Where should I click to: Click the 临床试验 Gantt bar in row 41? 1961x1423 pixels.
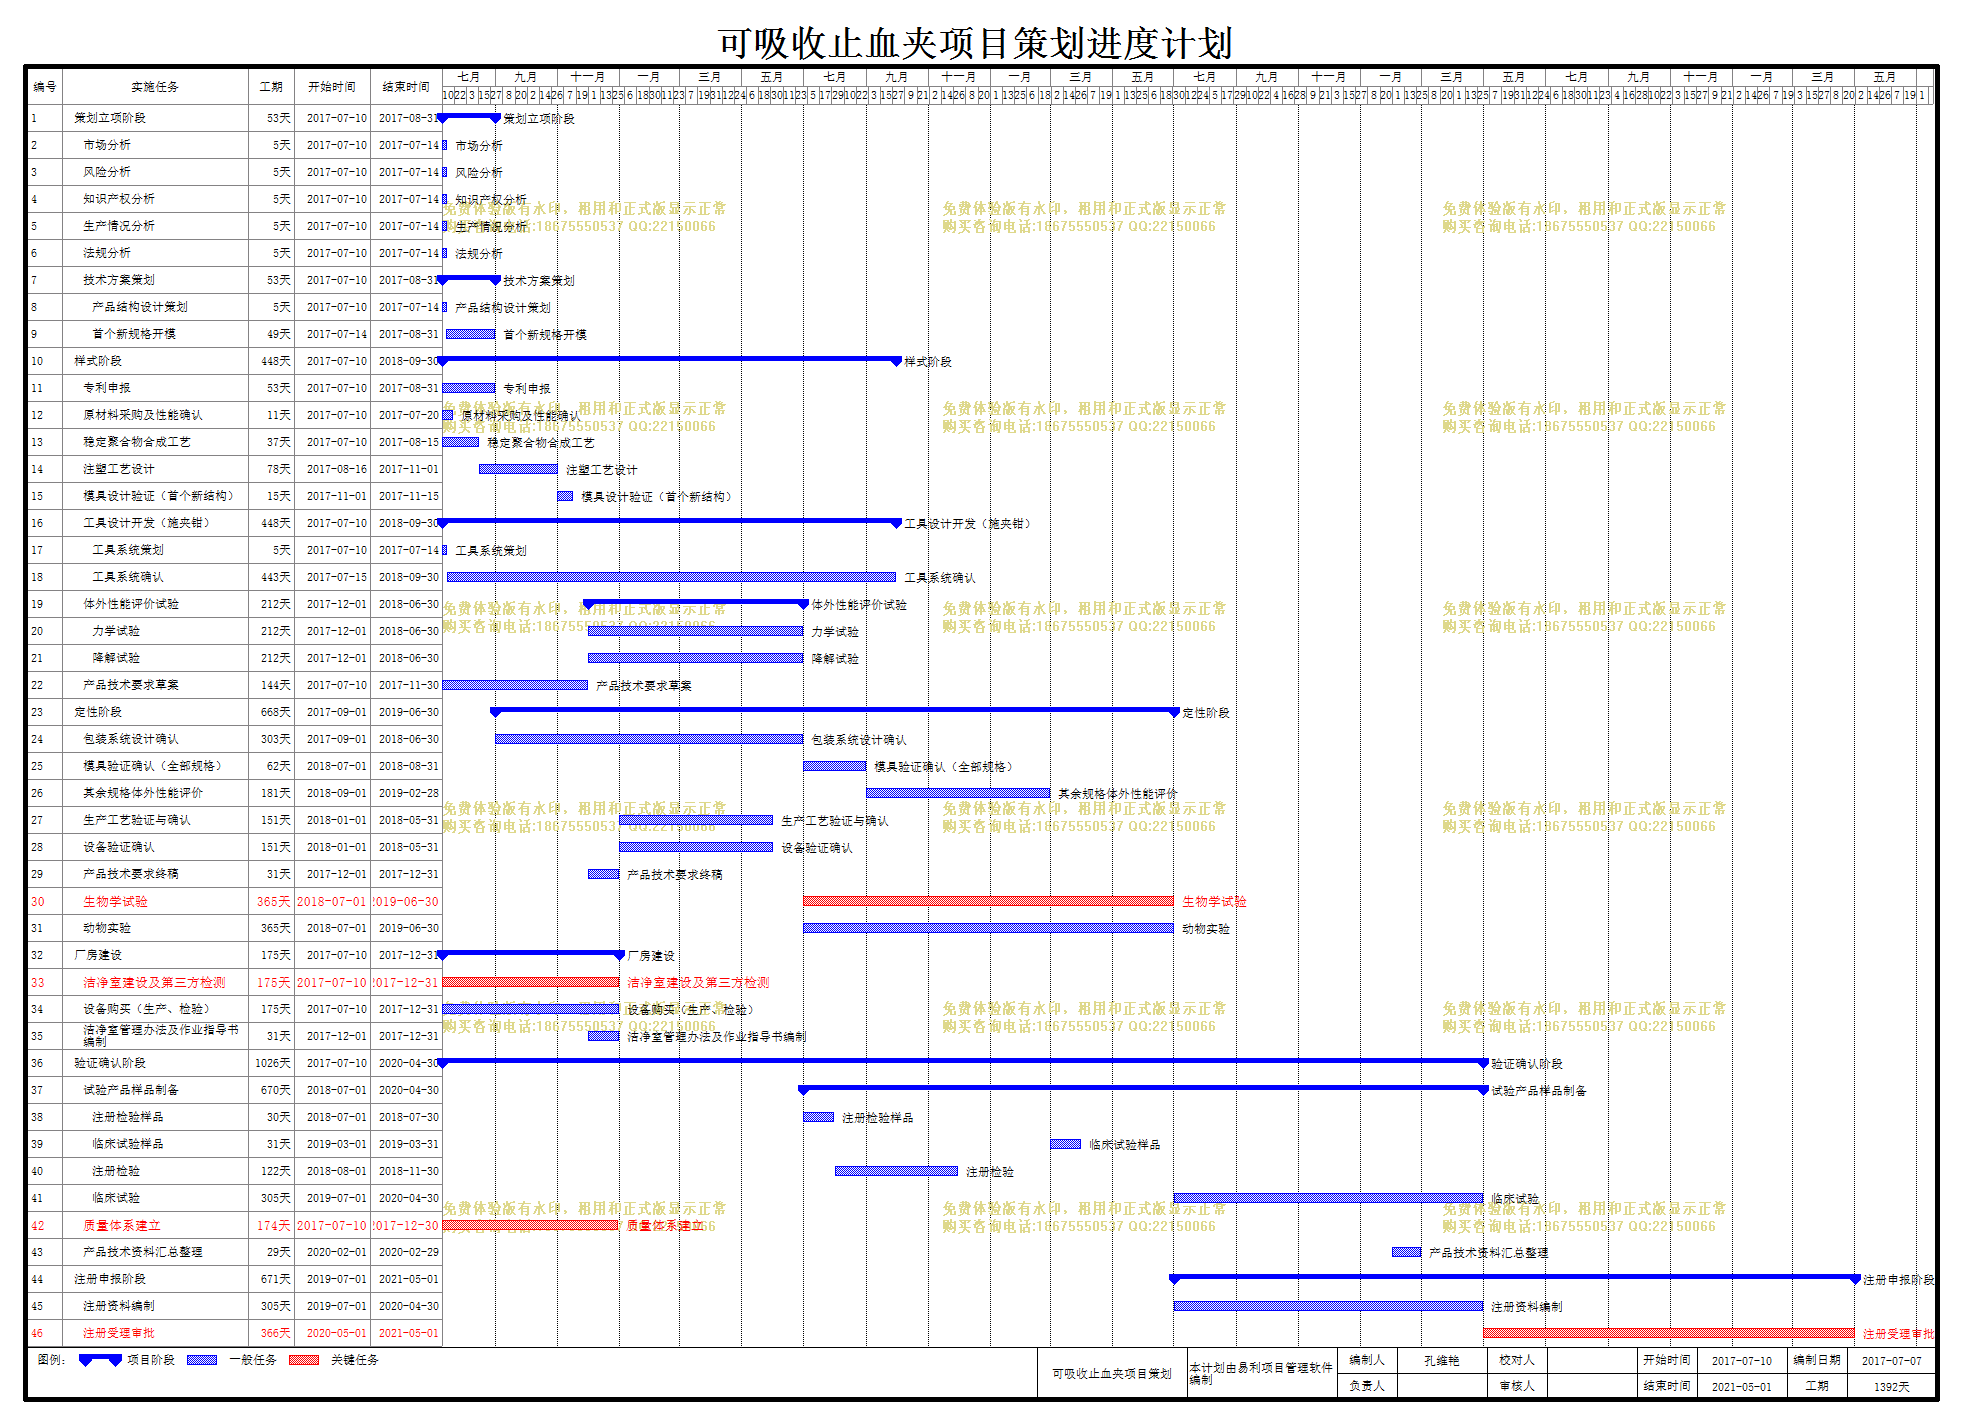coord(1328,1198)
